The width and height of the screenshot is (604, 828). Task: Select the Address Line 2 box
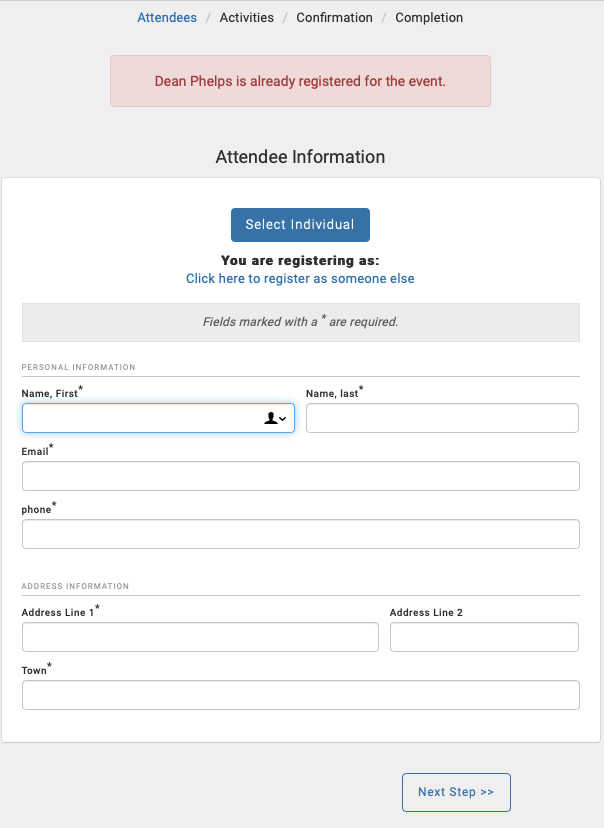pos(484,636)
